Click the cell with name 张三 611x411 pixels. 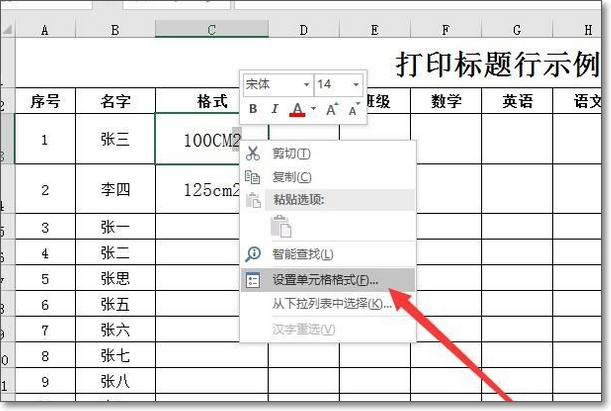click(x=115, y=139)
